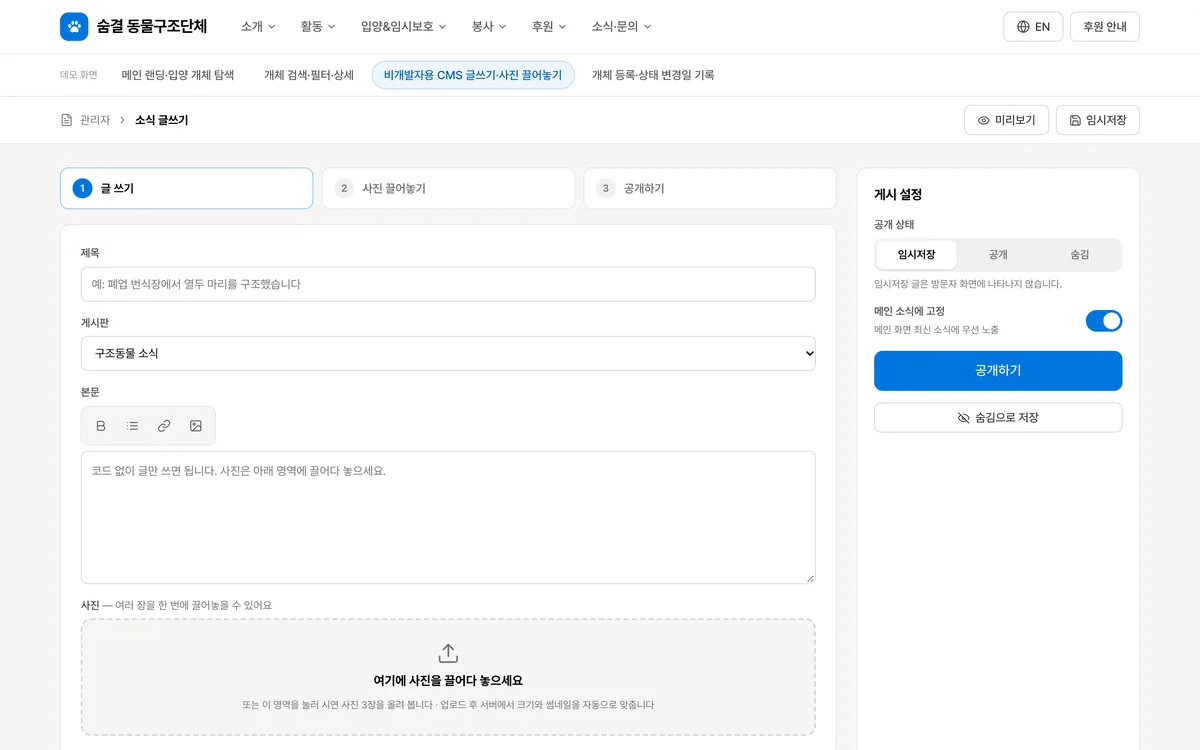Open the 활동 menu
Image resolution: width=1200 pixels, height=750 pixels.
[318, 27]
